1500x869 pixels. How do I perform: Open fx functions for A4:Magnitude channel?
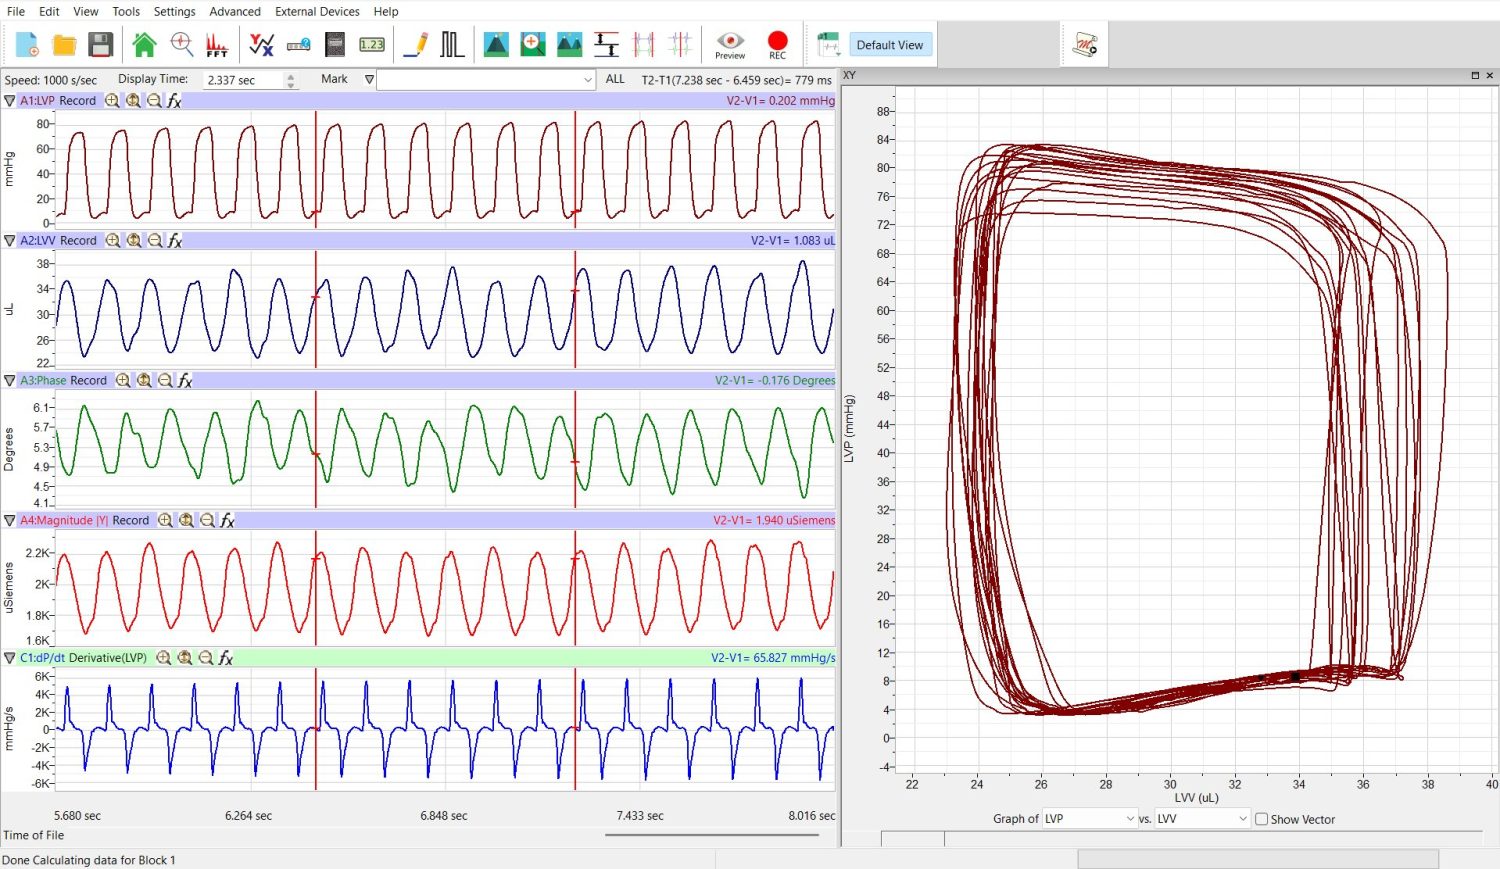[x=228, y=521]
